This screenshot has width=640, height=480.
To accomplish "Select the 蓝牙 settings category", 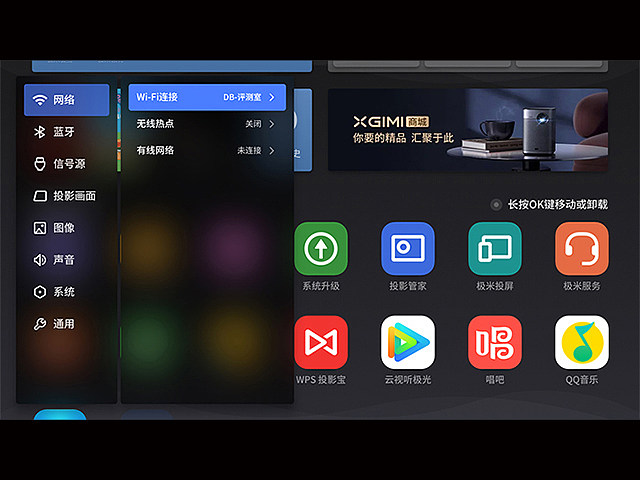I will 67,132.
